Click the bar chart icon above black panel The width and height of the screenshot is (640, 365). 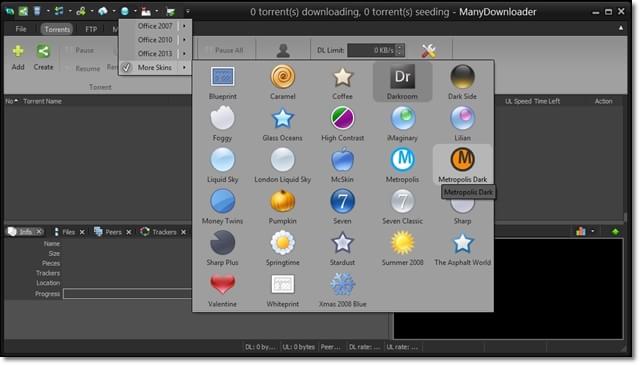[x=580, y=232]
